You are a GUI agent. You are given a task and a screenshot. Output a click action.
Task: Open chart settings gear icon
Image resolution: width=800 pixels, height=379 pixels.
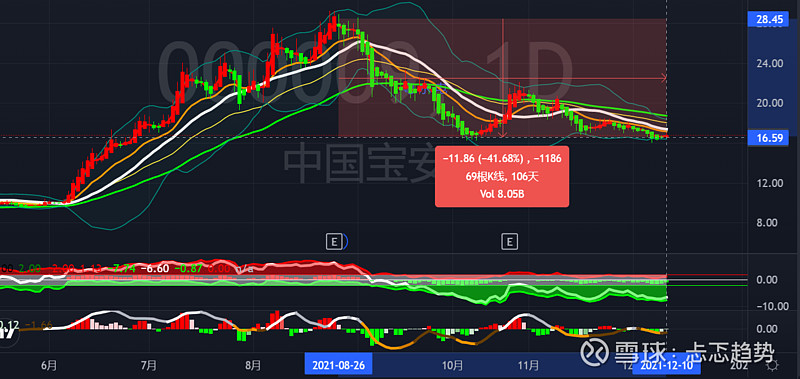(x=773, y=366)
